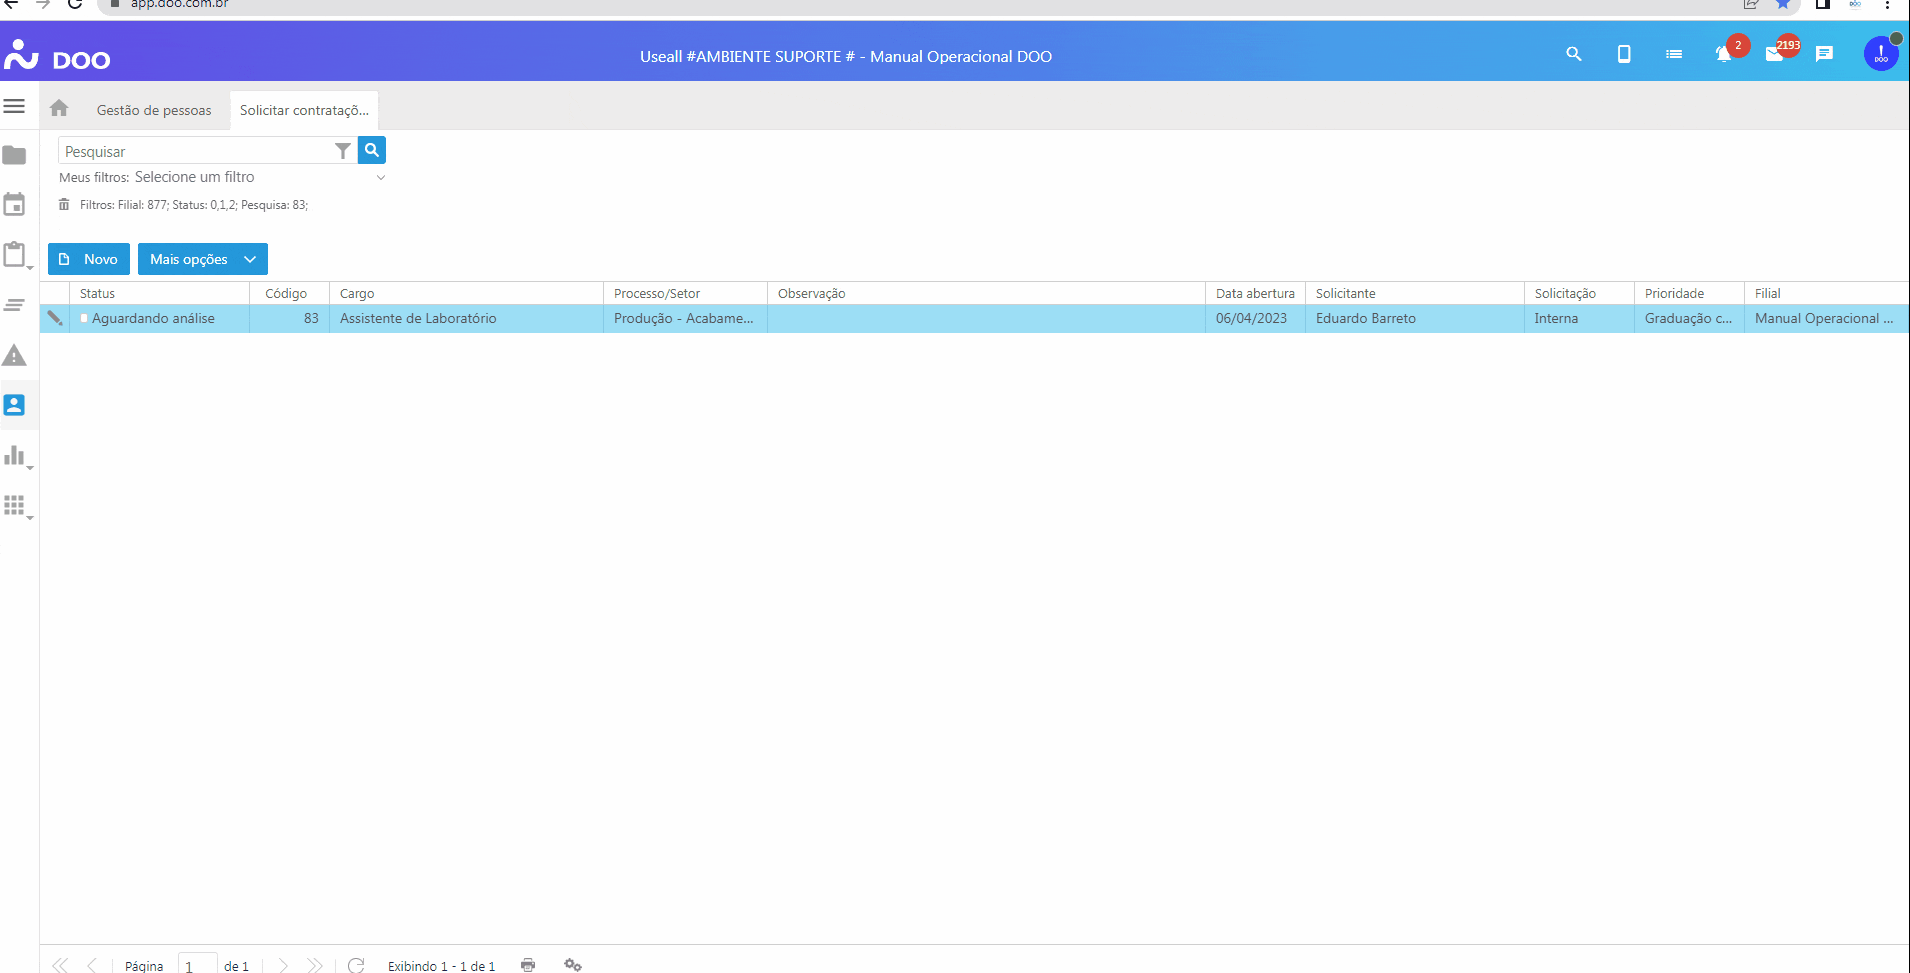1910x973 pixels.
Task: Open the mail inbox with 2193 badge
Action: (x=1775, y=55)
